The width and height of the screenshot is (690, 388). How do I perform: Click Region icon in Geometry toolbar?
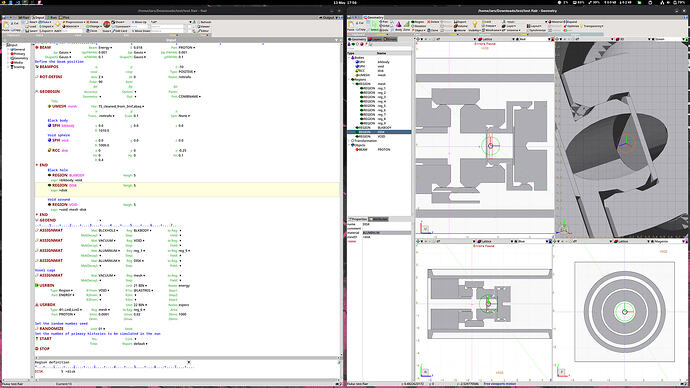point(418,22)
